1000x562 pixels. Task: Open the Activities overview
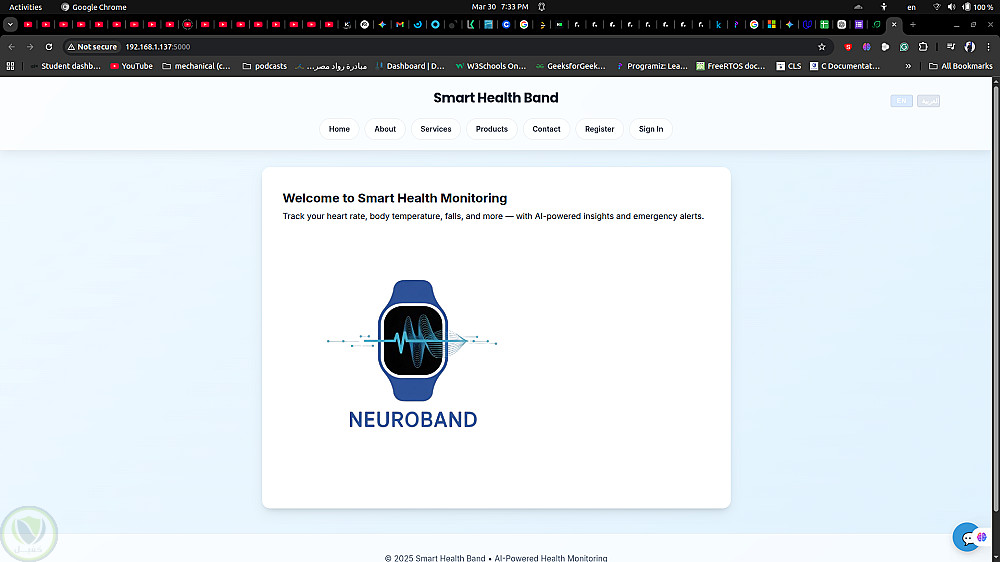26,7
